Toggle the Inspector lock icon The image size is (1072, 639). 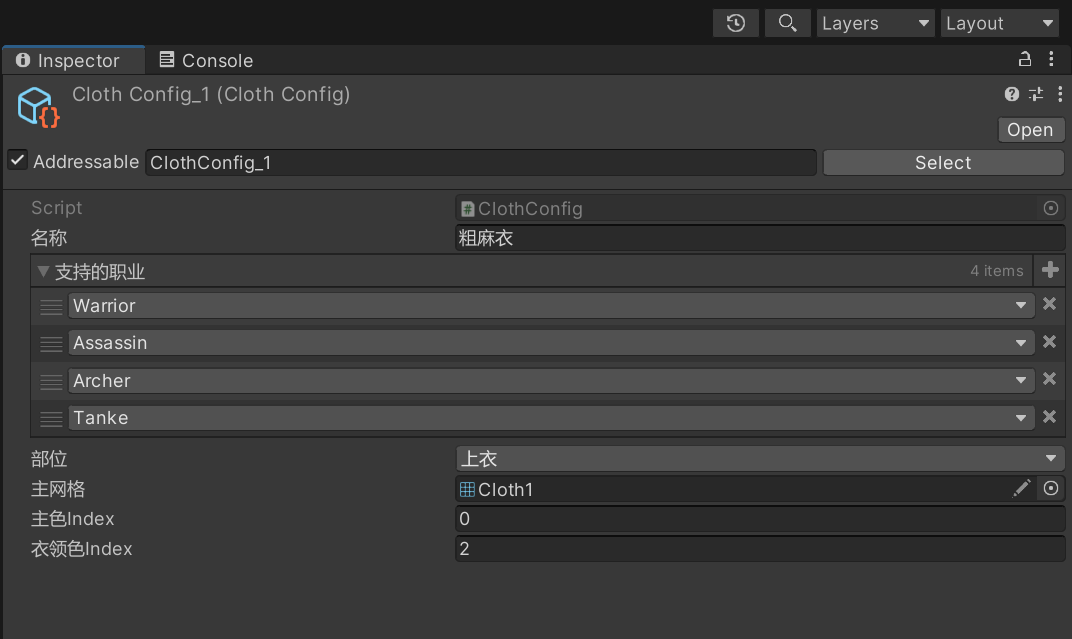coord(1024,60)
